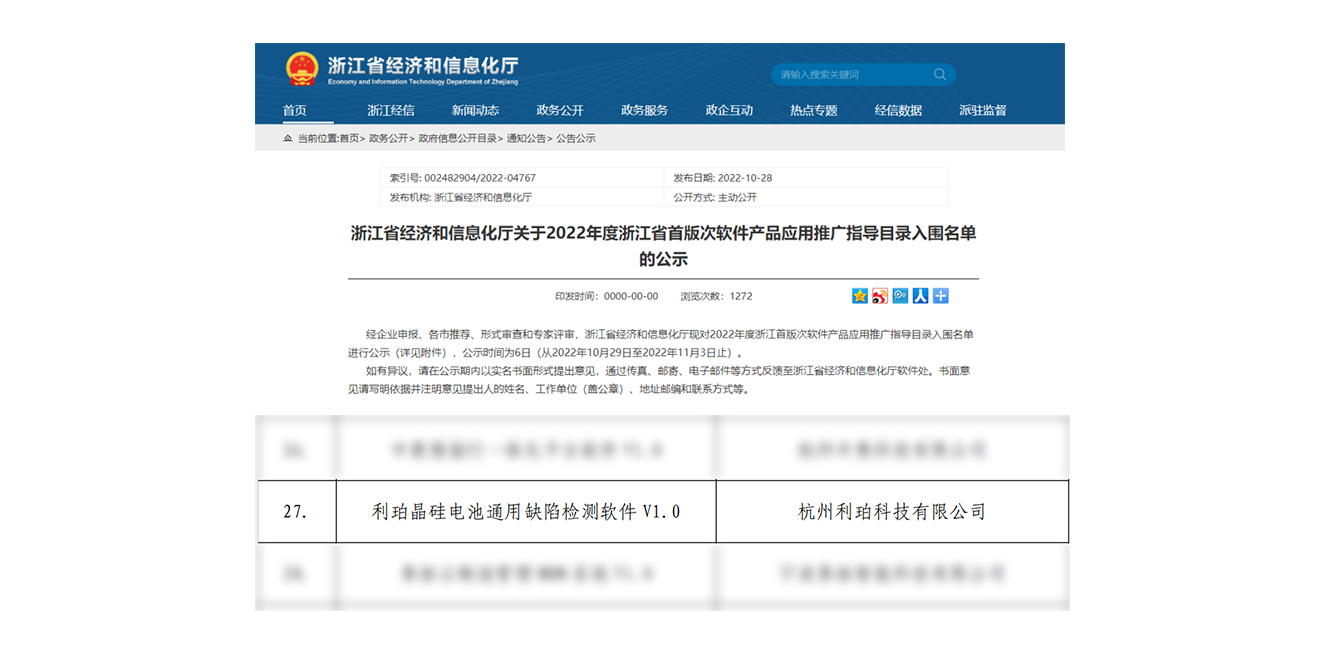The height and width of the screenshot is (655, 1325).
Task: Share to Tencent Weibo icon
Action: [900, 296]
